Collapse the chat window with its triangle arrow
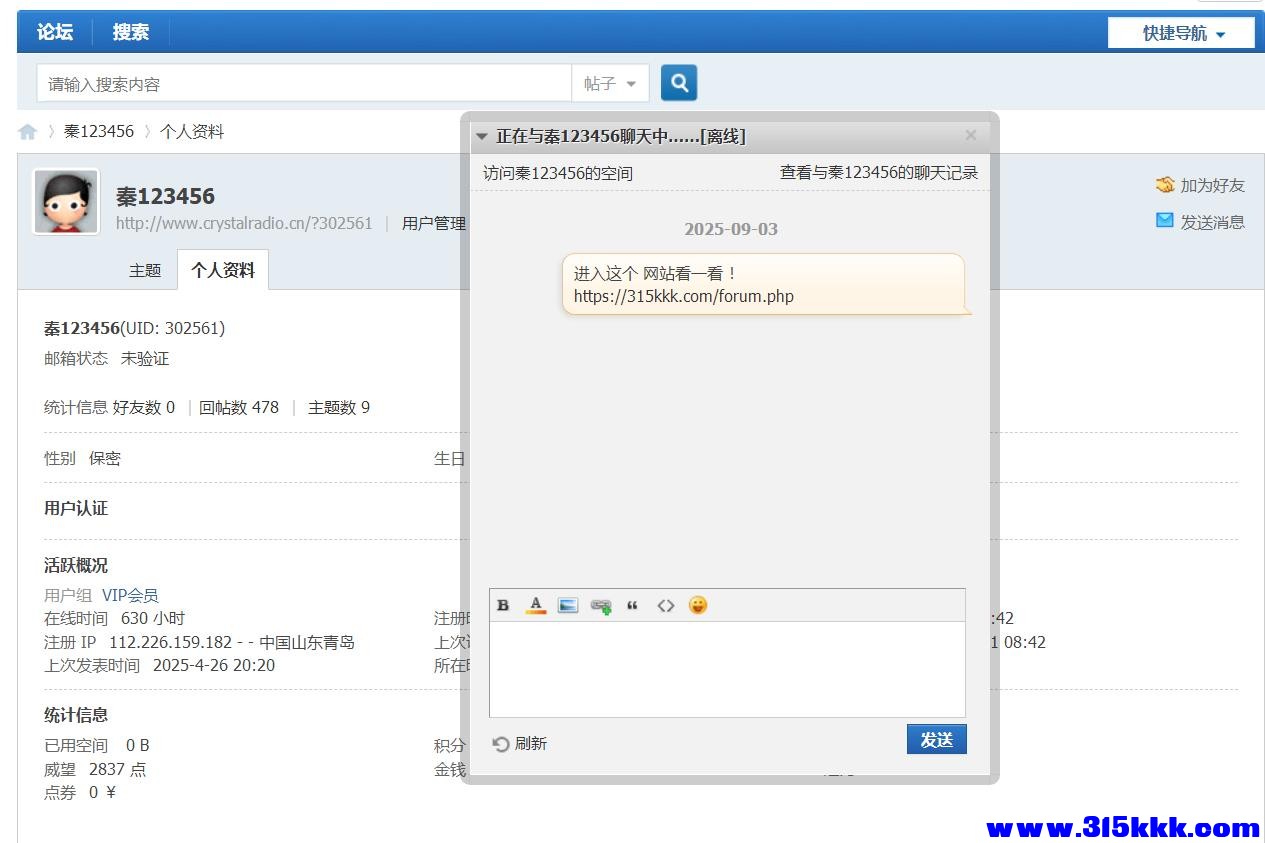 click(x=482, y=136)
